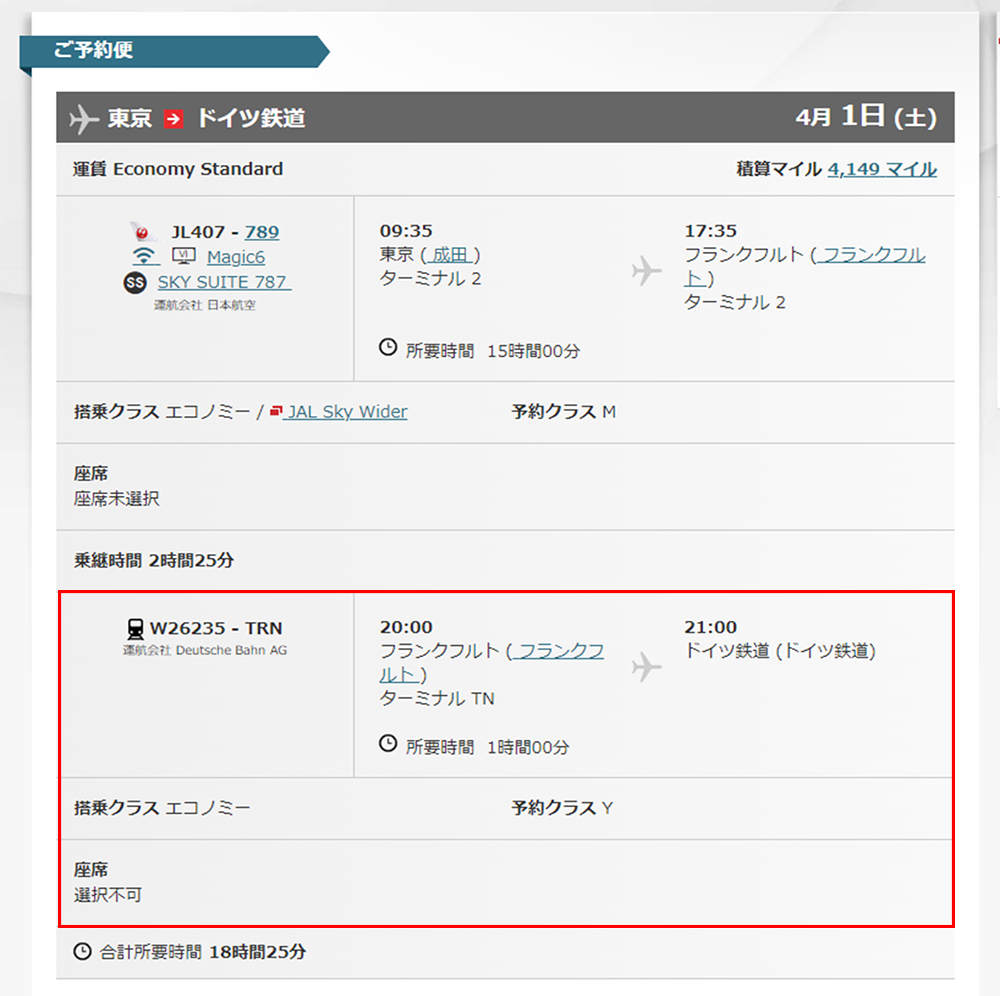Click the SS badge next to SKY SUITE 787
The width and height of the screenshot is (1000, 996).
click(x=135, y=283)
